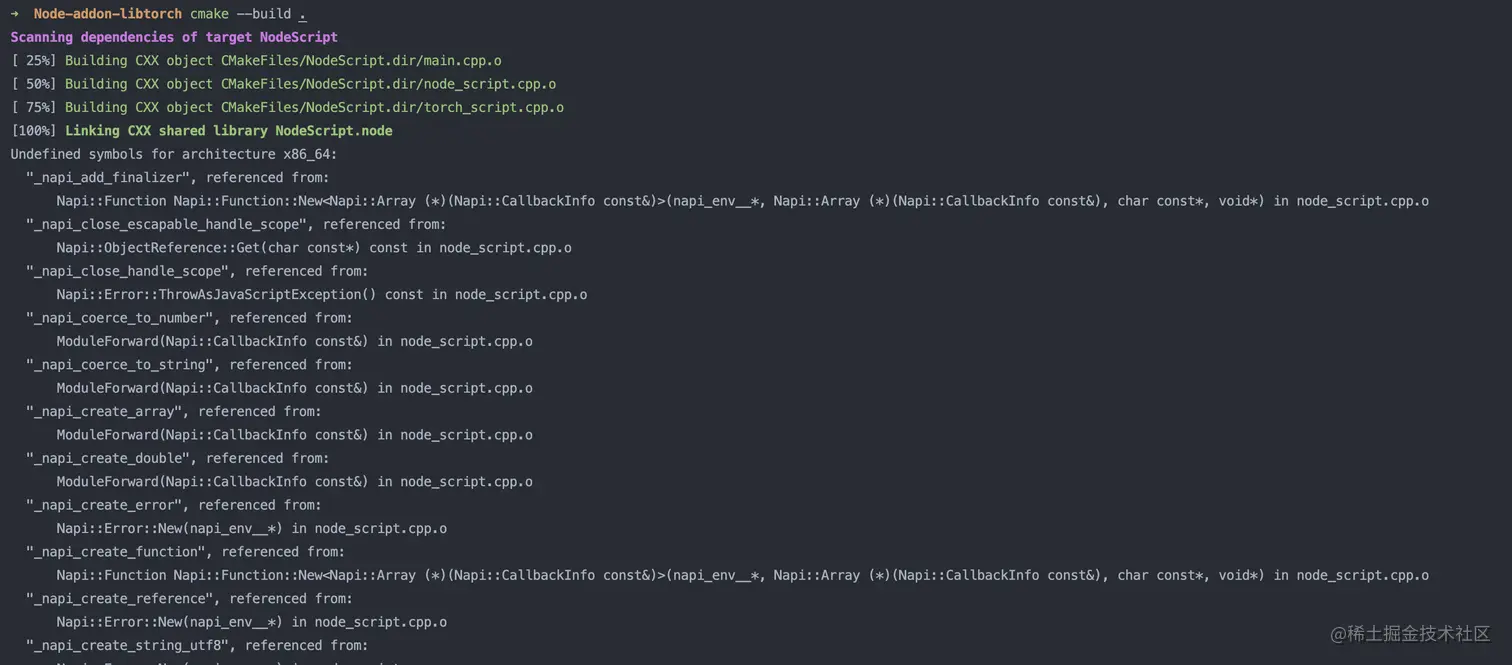Click the torch_script.cpp.o object path
The image size is (1512, 665).
coord(392,107)
